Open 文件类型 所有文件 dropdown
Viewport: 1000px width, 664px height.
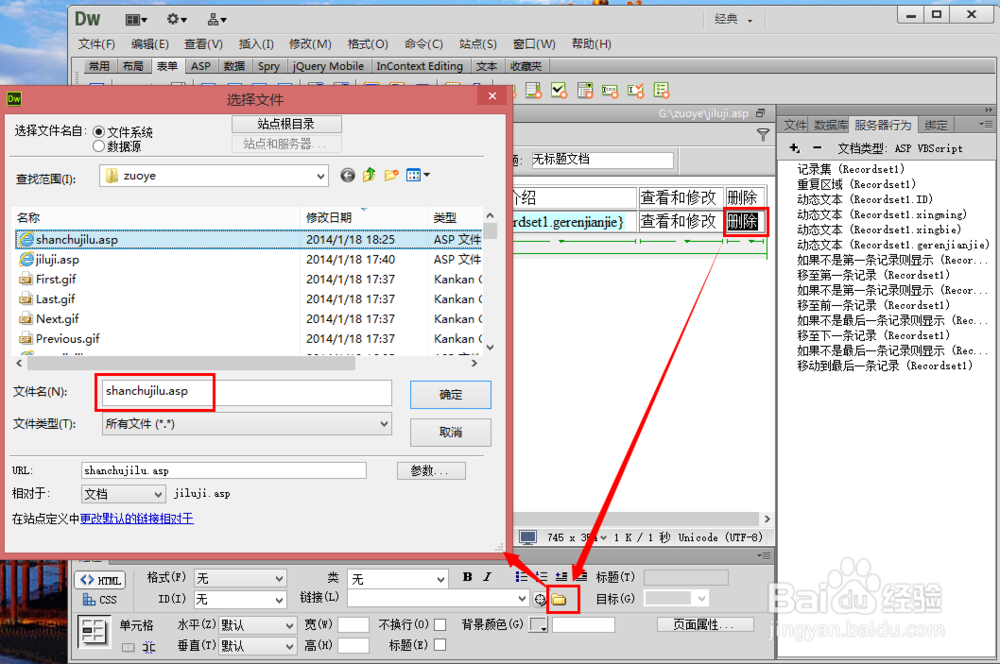pos(247,424)
